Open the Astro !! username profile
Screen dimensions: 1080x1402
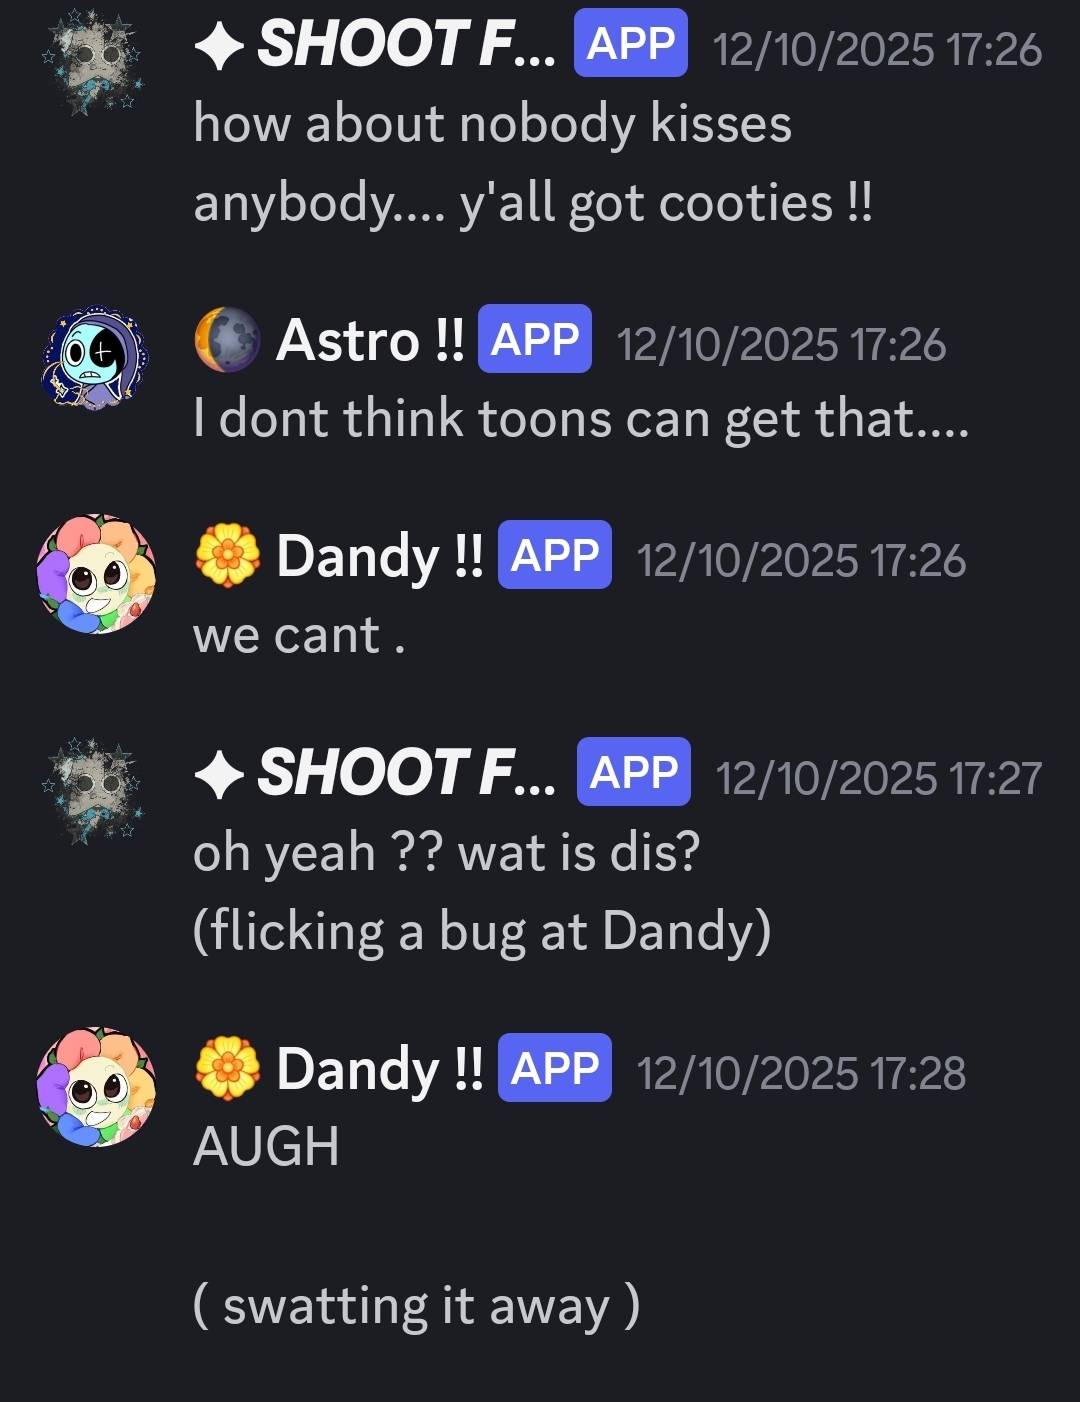pos(370,340)
